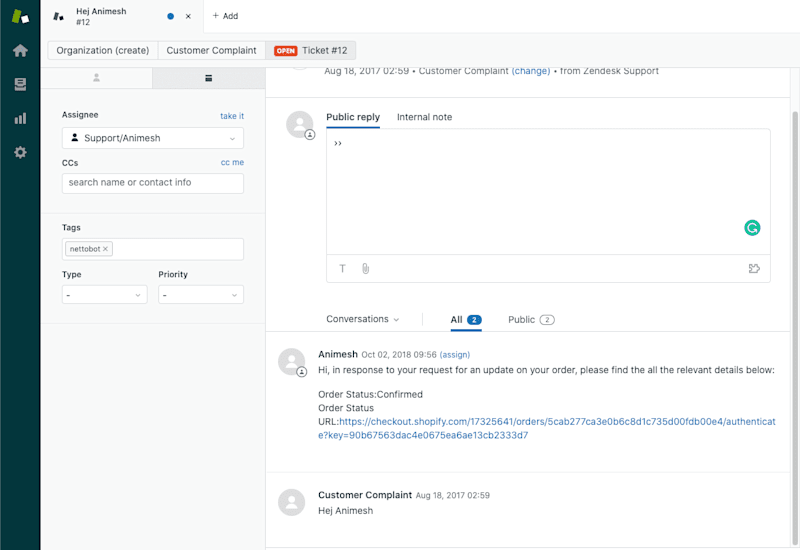Click the Grammarly icon in reply box

click(x=752, y=228)
